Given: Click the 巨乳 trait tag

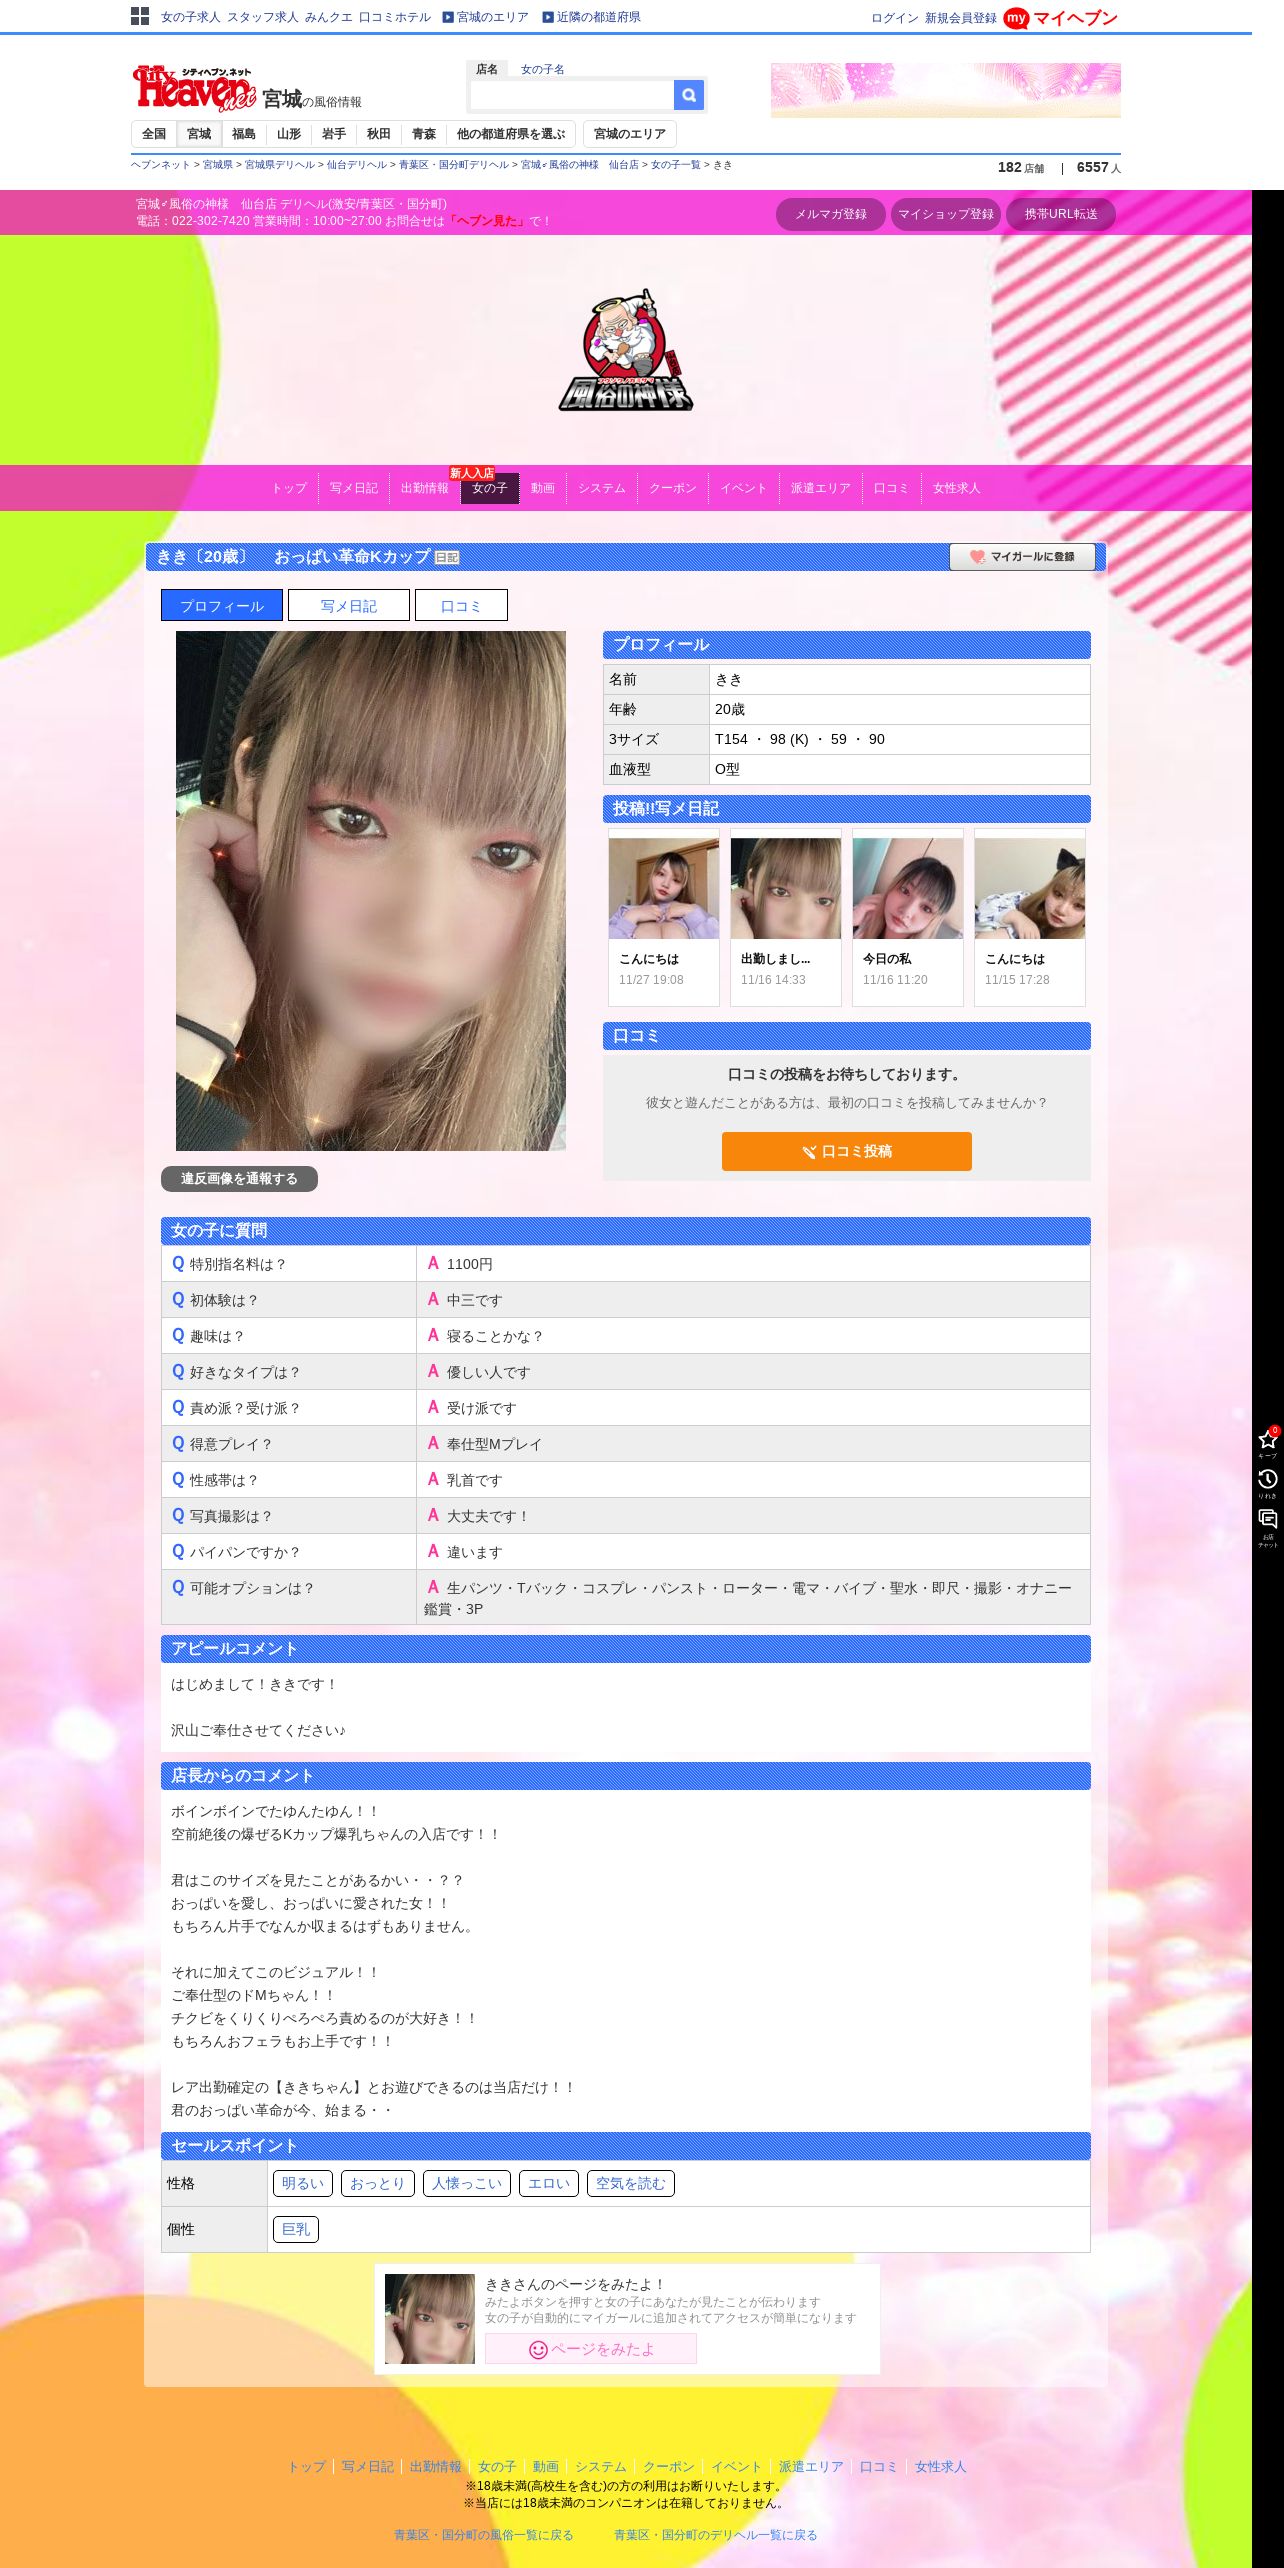Looking at the screenshot, I should pyautogui.click(x=296, y=2229).
